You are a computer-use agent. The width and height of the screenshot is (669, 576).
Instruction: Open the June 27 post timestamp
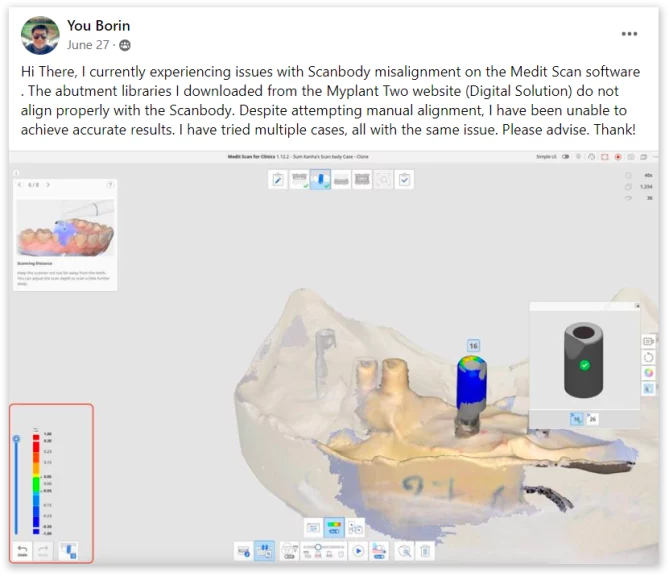click(x=88, y=45)
